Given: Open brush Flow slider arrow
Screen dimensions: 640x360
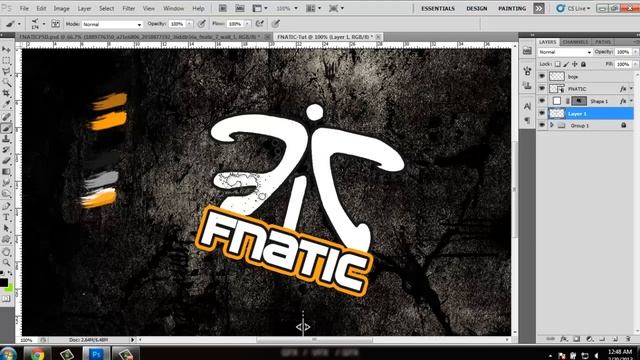Looking at the screenshot, I should pos(247,24).
